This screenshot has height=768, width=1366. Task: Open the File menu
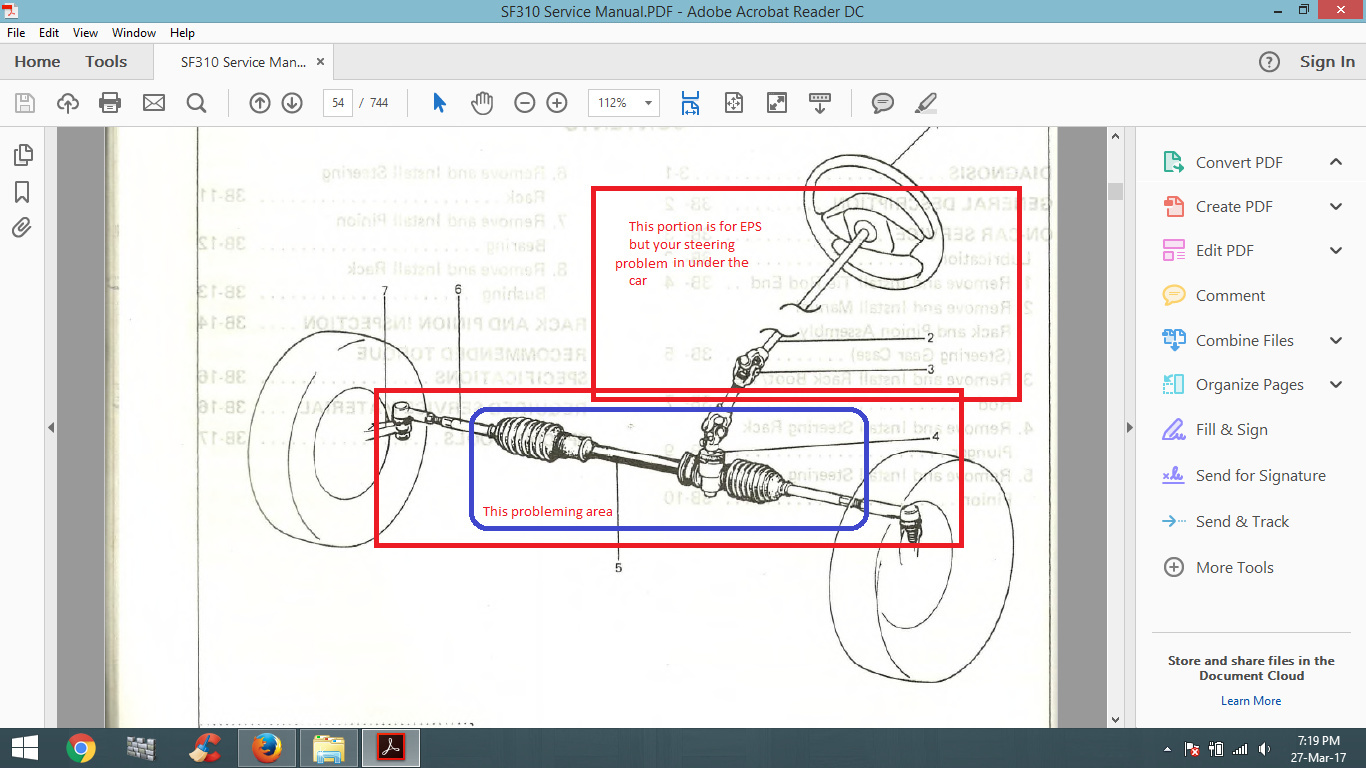click(x=16, y=33)
